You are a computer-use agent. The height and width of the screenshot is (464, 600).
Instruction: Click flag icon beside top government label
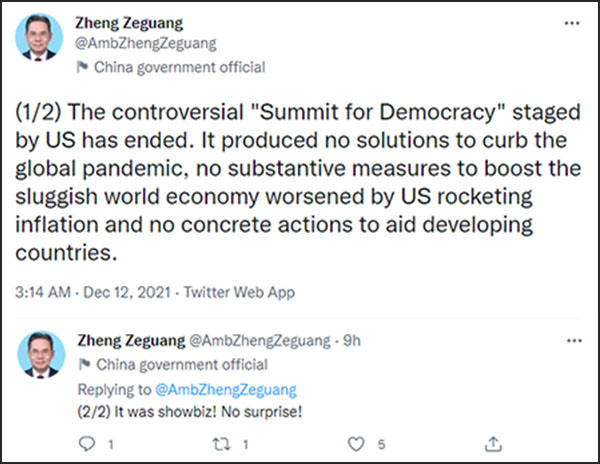click(x=82, y=67)
